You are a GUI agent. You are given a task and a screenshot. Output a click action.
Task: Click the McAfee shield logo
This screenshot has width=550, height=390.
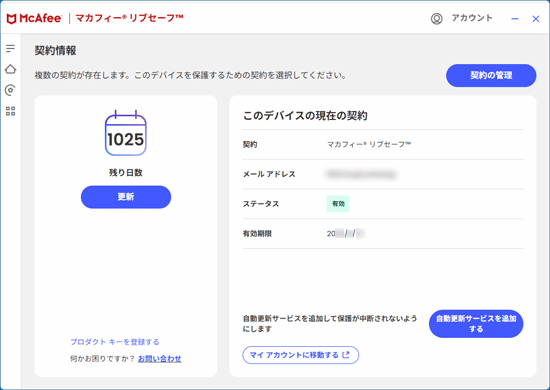[x=11, y=19]
